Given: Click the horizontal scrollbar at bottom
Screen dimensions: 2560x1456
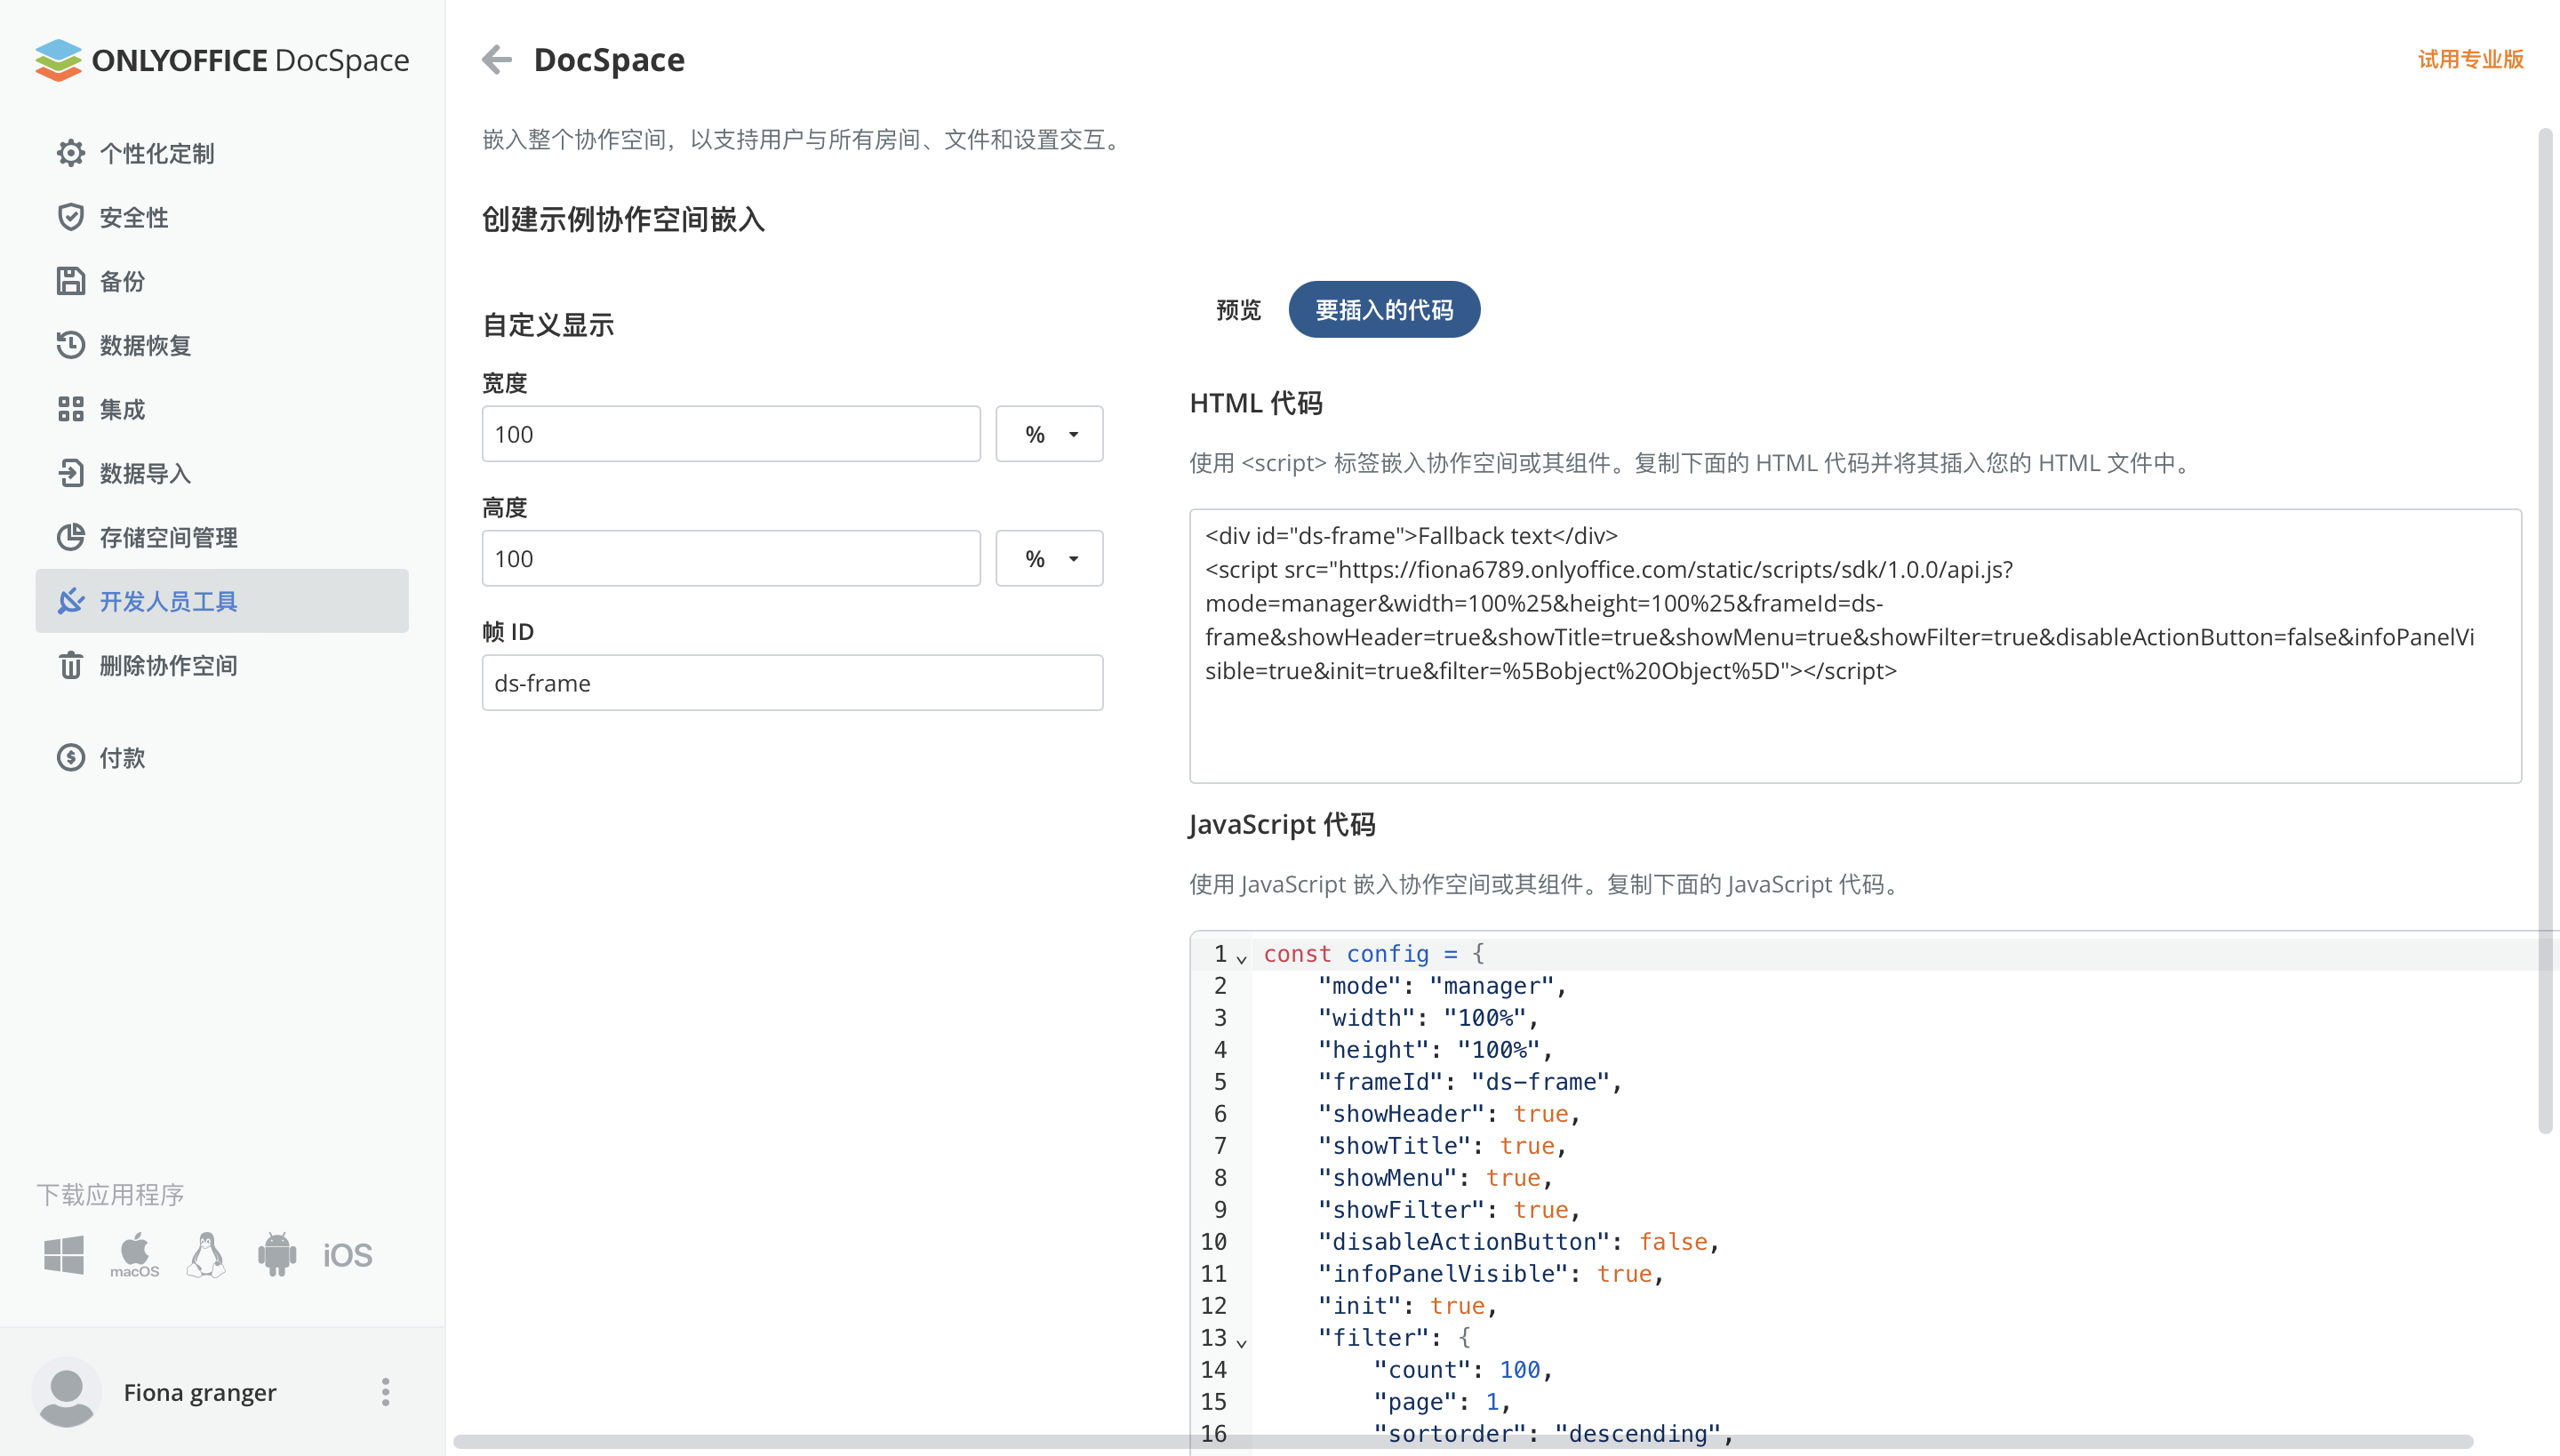Looking at the screenshot, I should click(1463, 1442).
